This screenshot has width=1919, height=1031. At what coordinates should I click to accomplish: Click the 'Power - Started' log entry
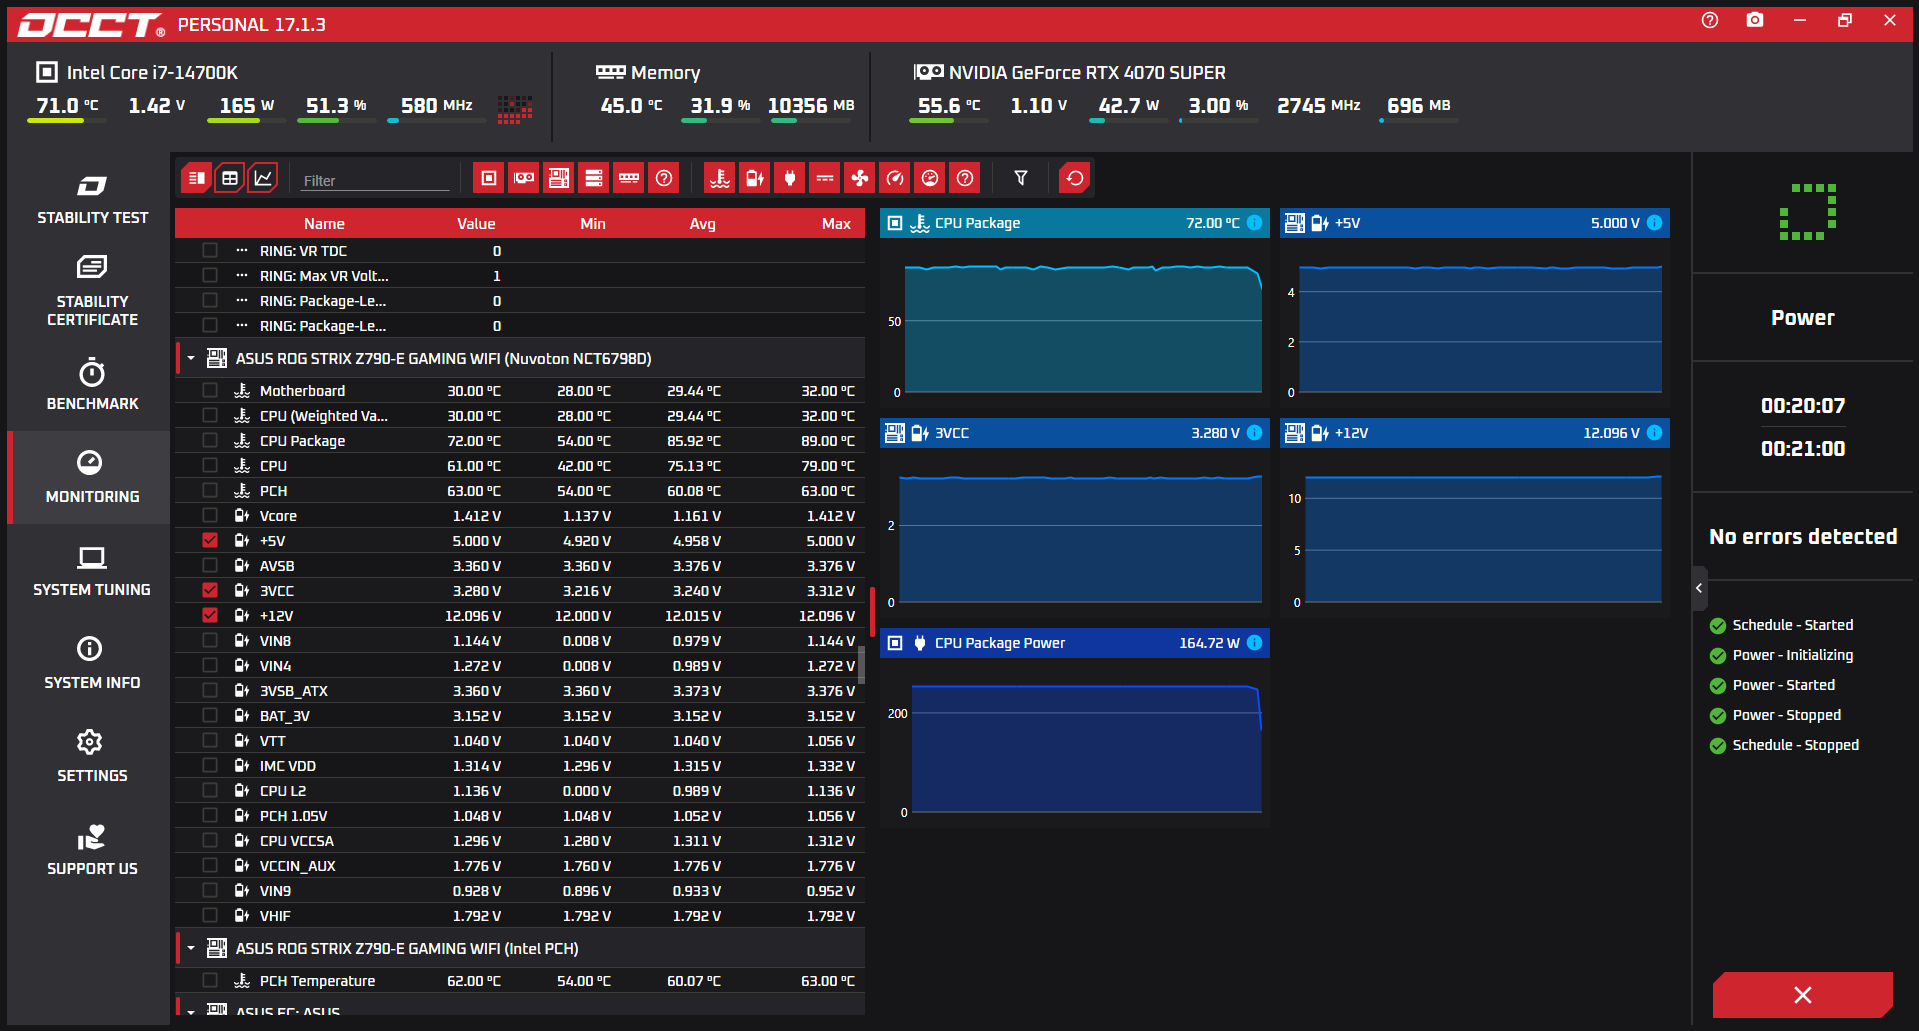click(x=1783, y=685)
